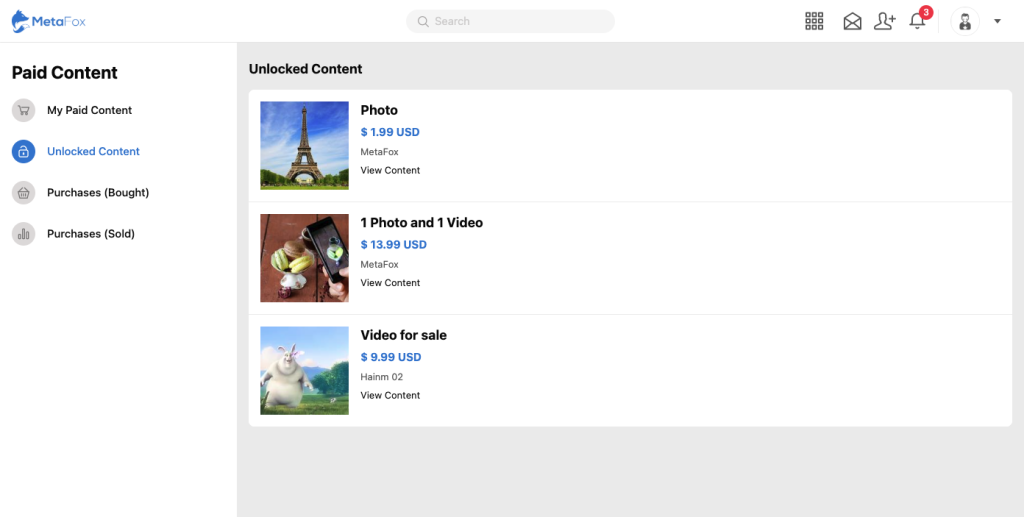Viewport: 1024px width, 517px height.
Task: Click the Hainm 02 seller name
Action: (x=381, y=377)
